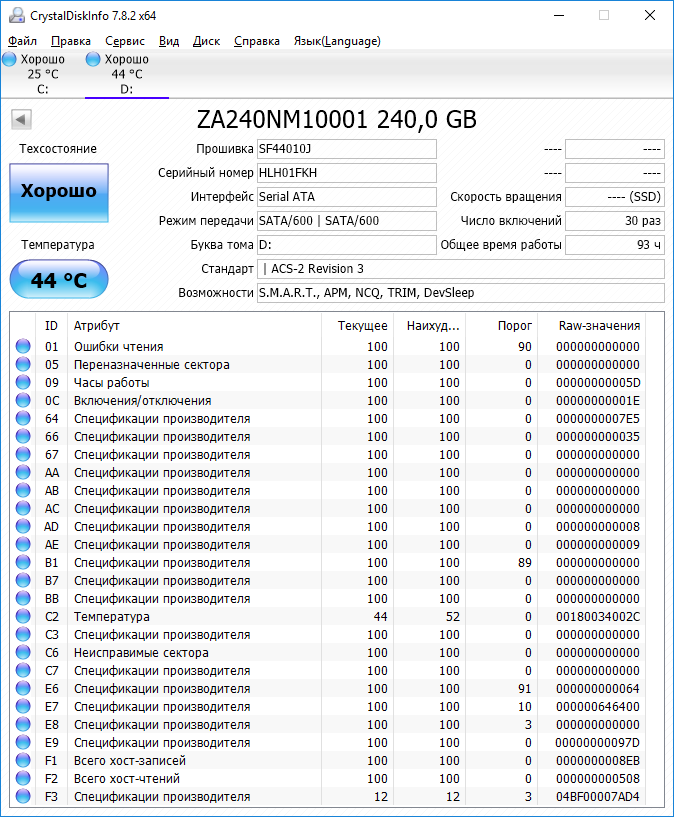Image resolution: width=674 pixels, height=817 pixels.
Task: Click raw value 0000000007E5
Action: click(x=597, y=418)
